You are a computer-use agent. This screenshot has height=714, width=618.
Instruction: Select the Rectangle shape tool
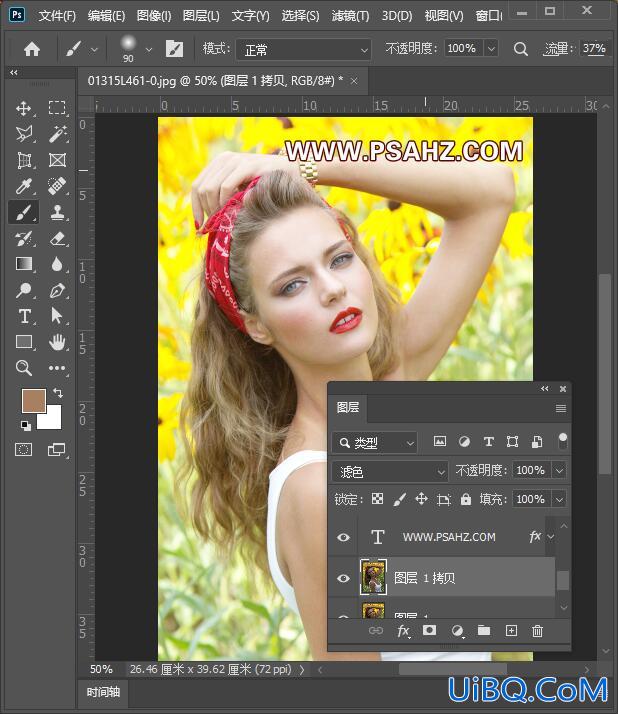(x=24, y=342)
